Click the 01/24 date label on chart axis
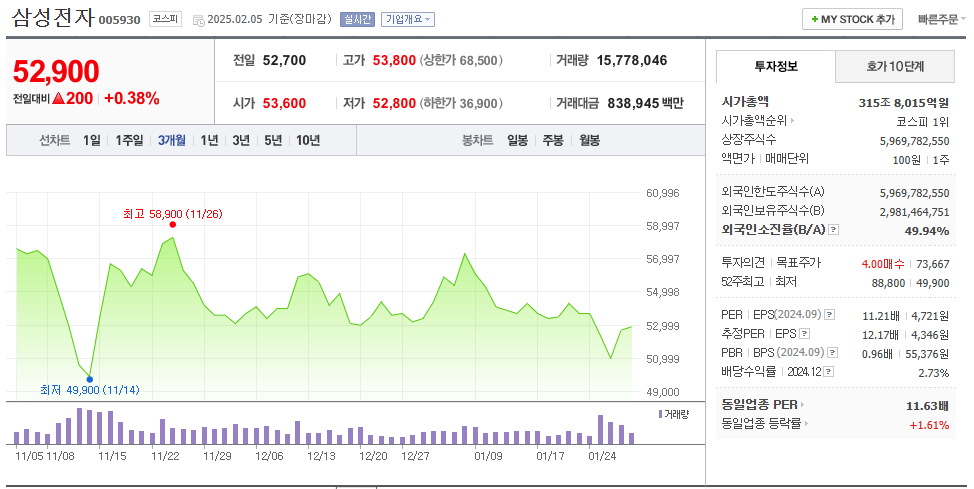The width and height of the screenshot is (974, 489). 602,456
